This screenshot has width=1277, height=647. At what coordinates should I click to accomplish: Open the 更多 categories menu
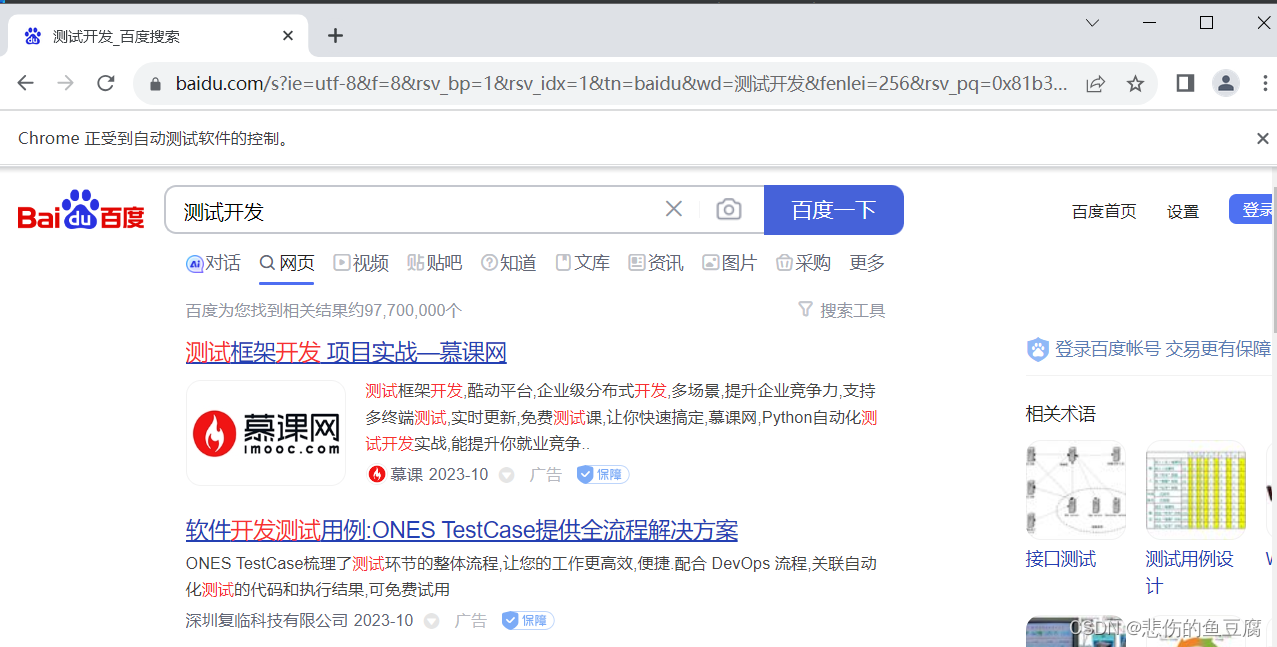coord(867,263)
